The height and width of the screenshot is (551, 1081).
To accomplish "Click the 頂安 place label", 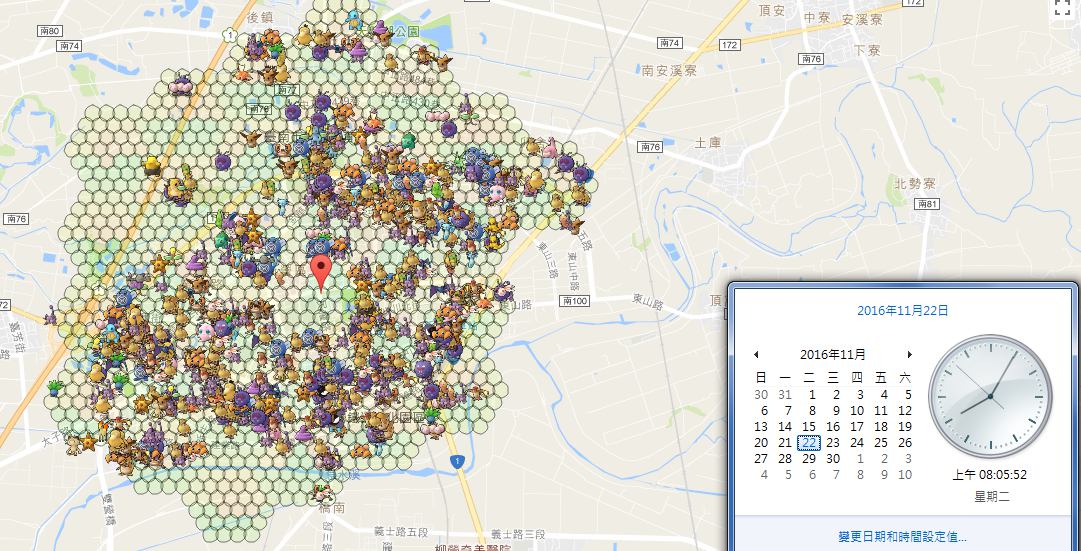I will click(x=771, y=10).
